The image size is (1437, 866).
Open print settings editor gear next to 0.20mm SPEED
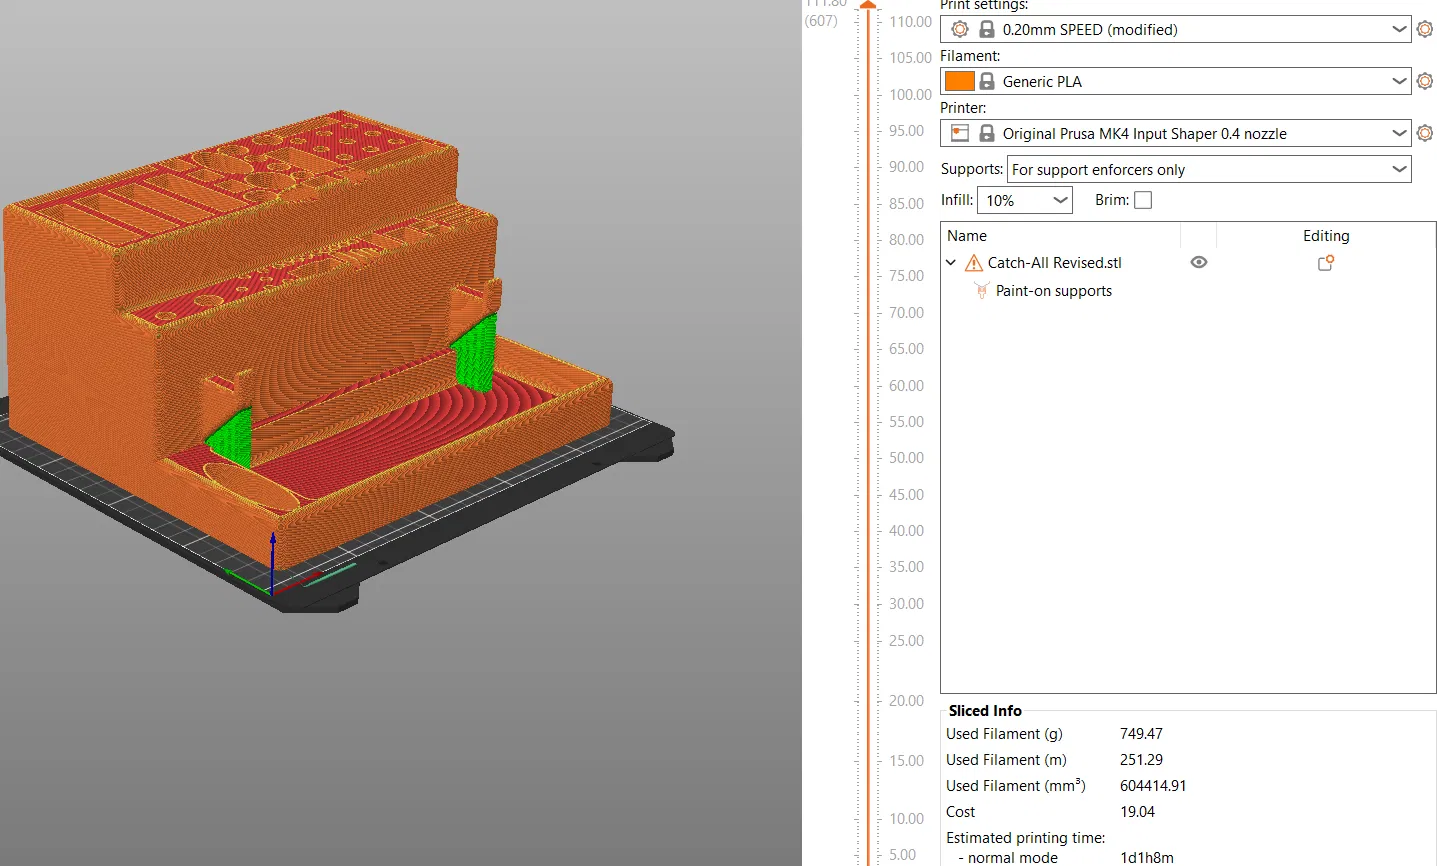pyautogui.click(x=1425, y=29)
